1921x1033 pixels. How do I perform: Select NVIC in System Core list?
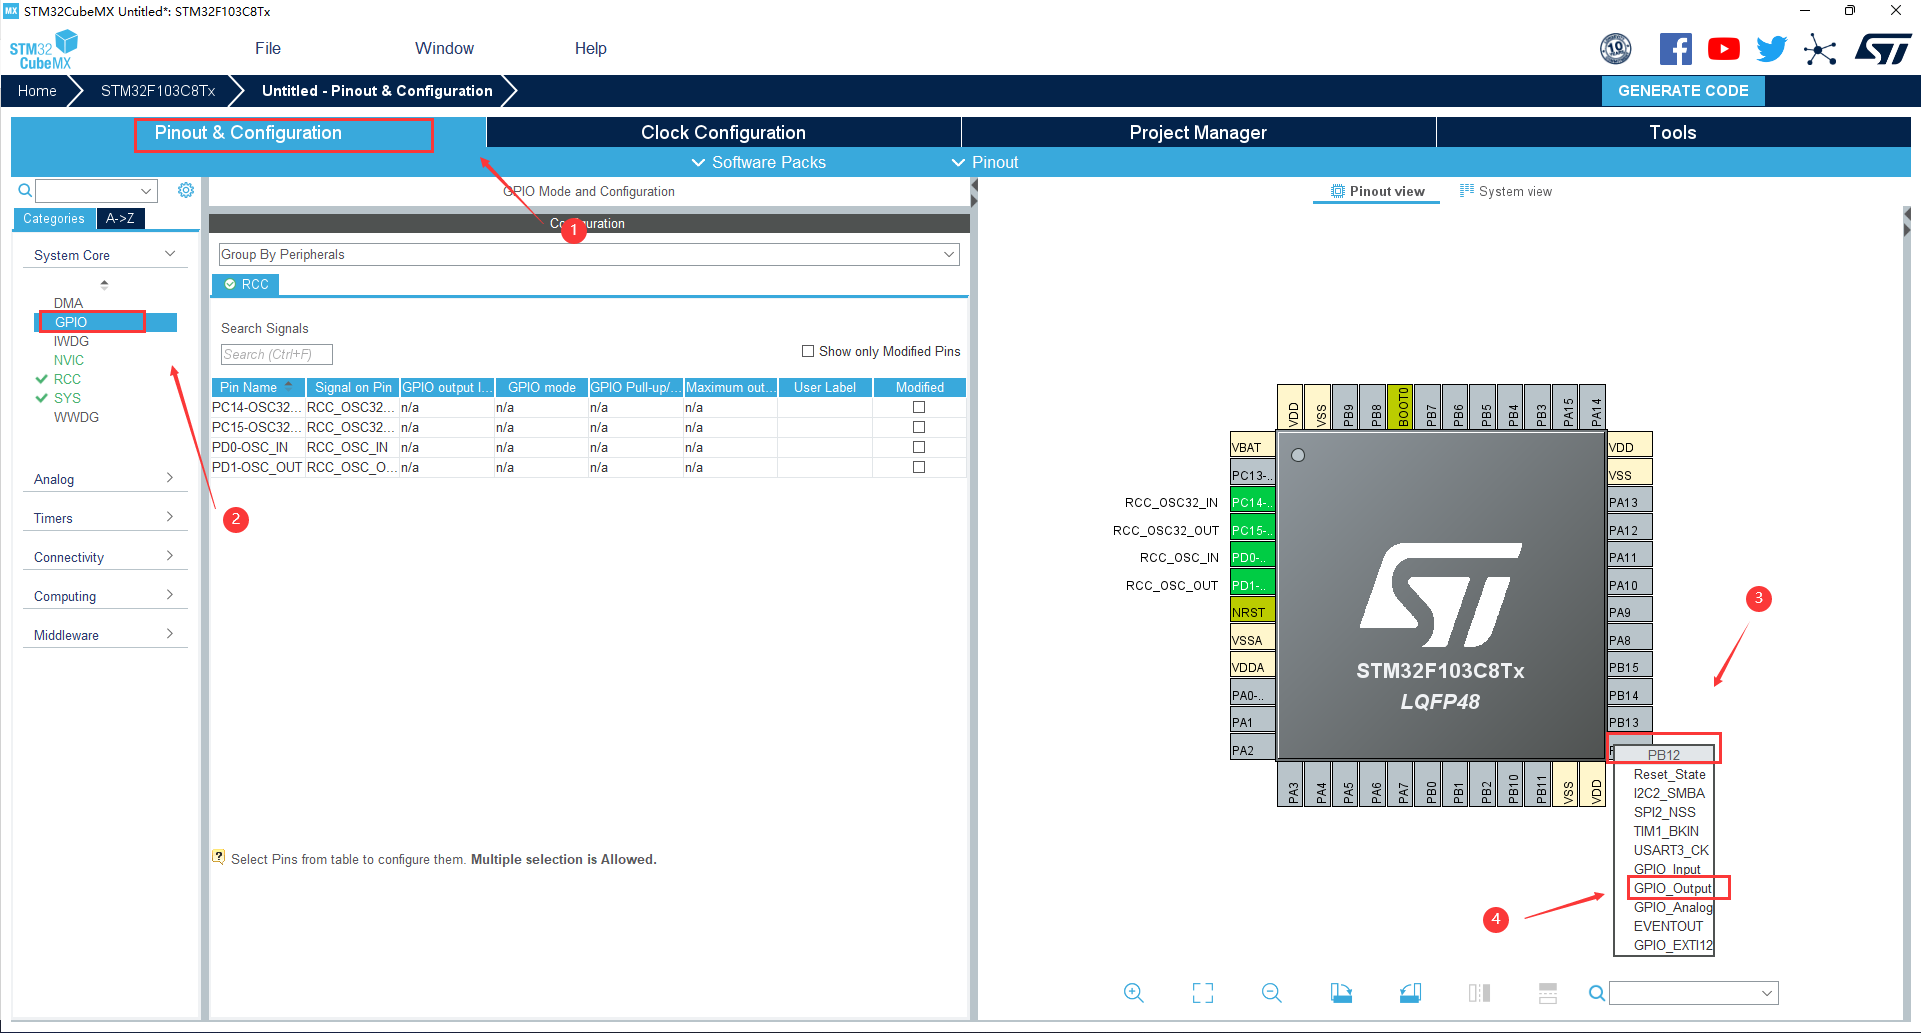click(69, 360)
